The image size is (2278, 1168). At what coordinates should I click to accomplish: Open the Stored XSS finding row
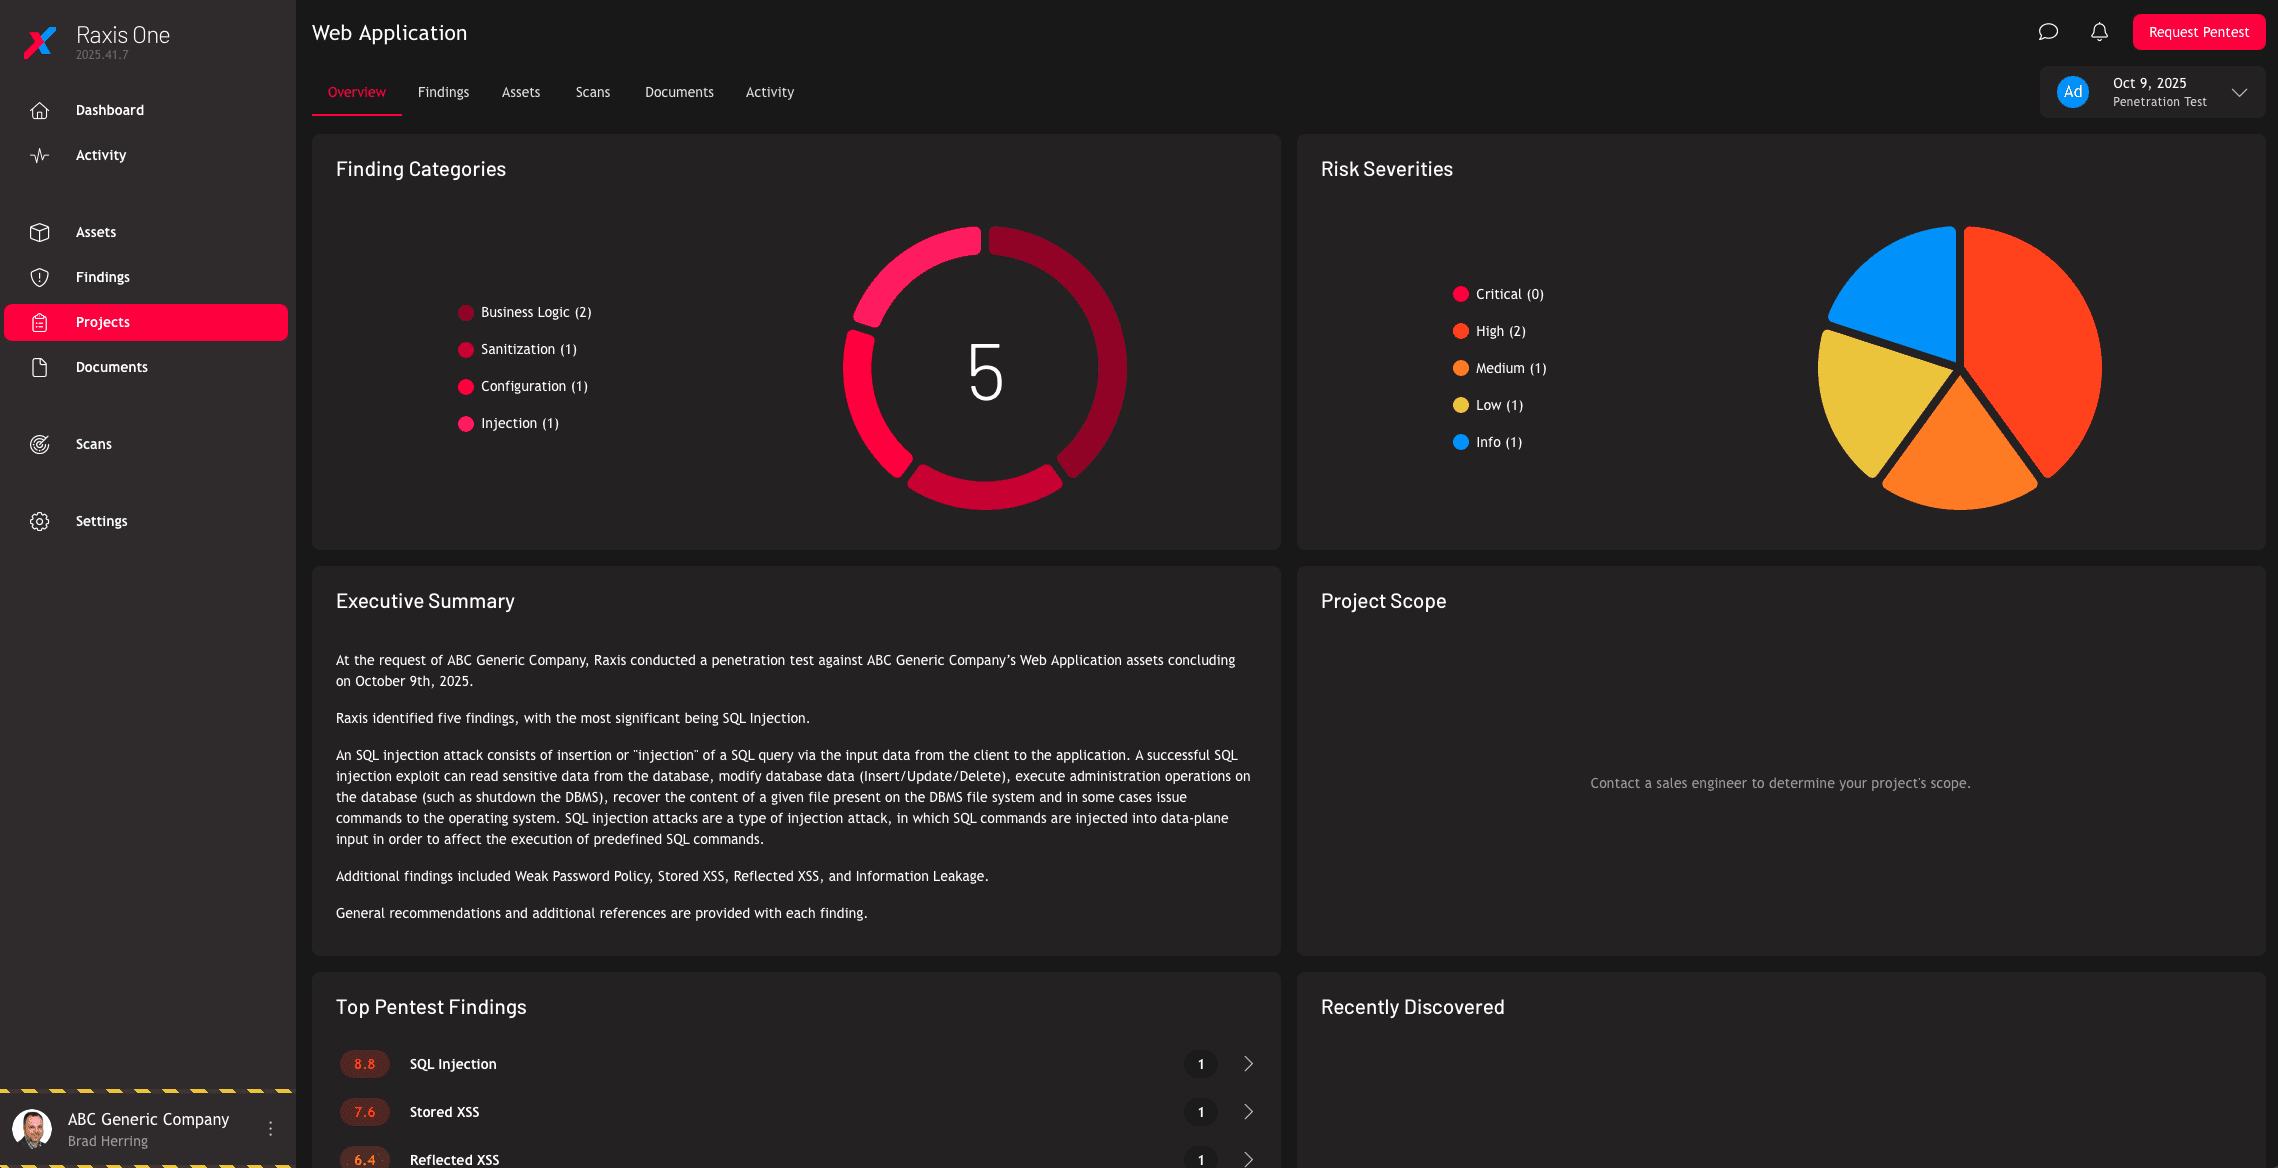(444, 1112)
